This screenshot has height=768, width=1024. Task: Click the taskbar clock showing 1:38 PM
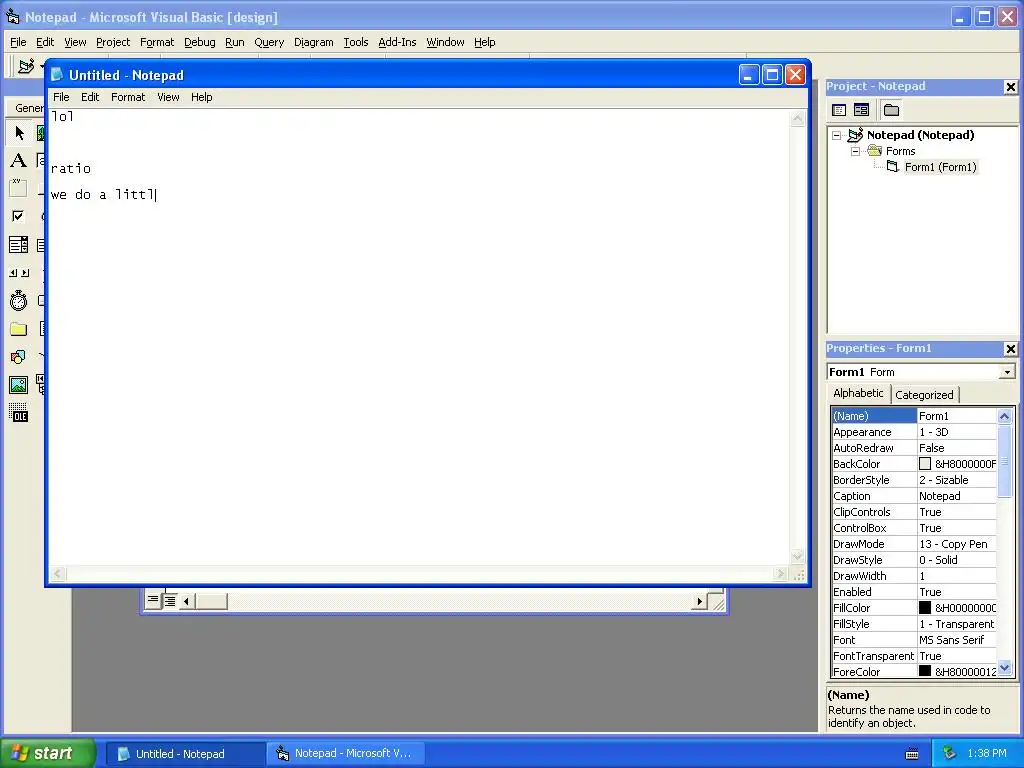[x=987, y=754]
